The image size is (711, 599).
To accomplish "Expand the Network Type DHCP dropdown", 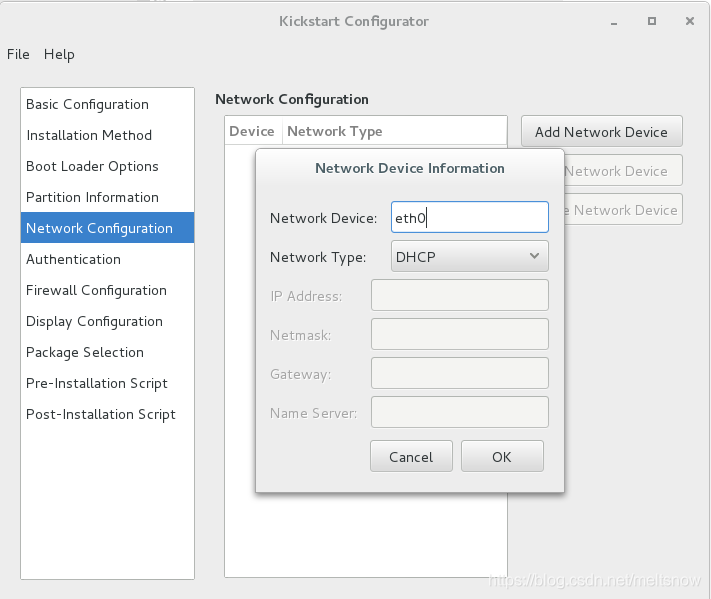I will [x=470, y=257].
